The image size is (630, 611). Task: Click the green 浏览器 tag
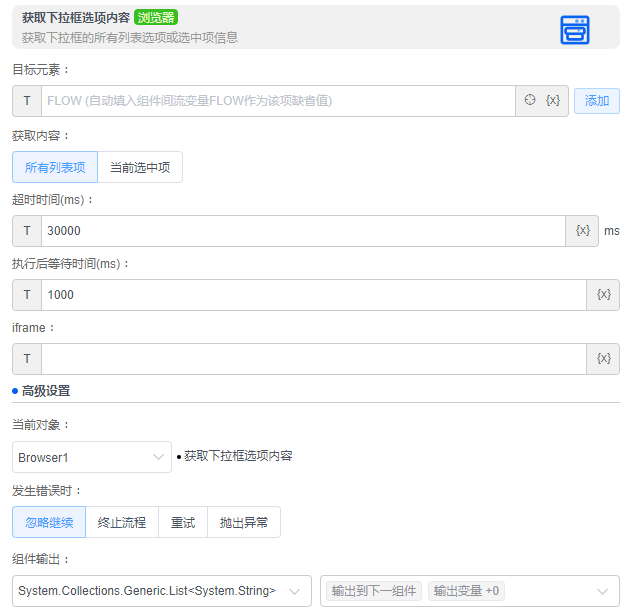tap(156, 17)
